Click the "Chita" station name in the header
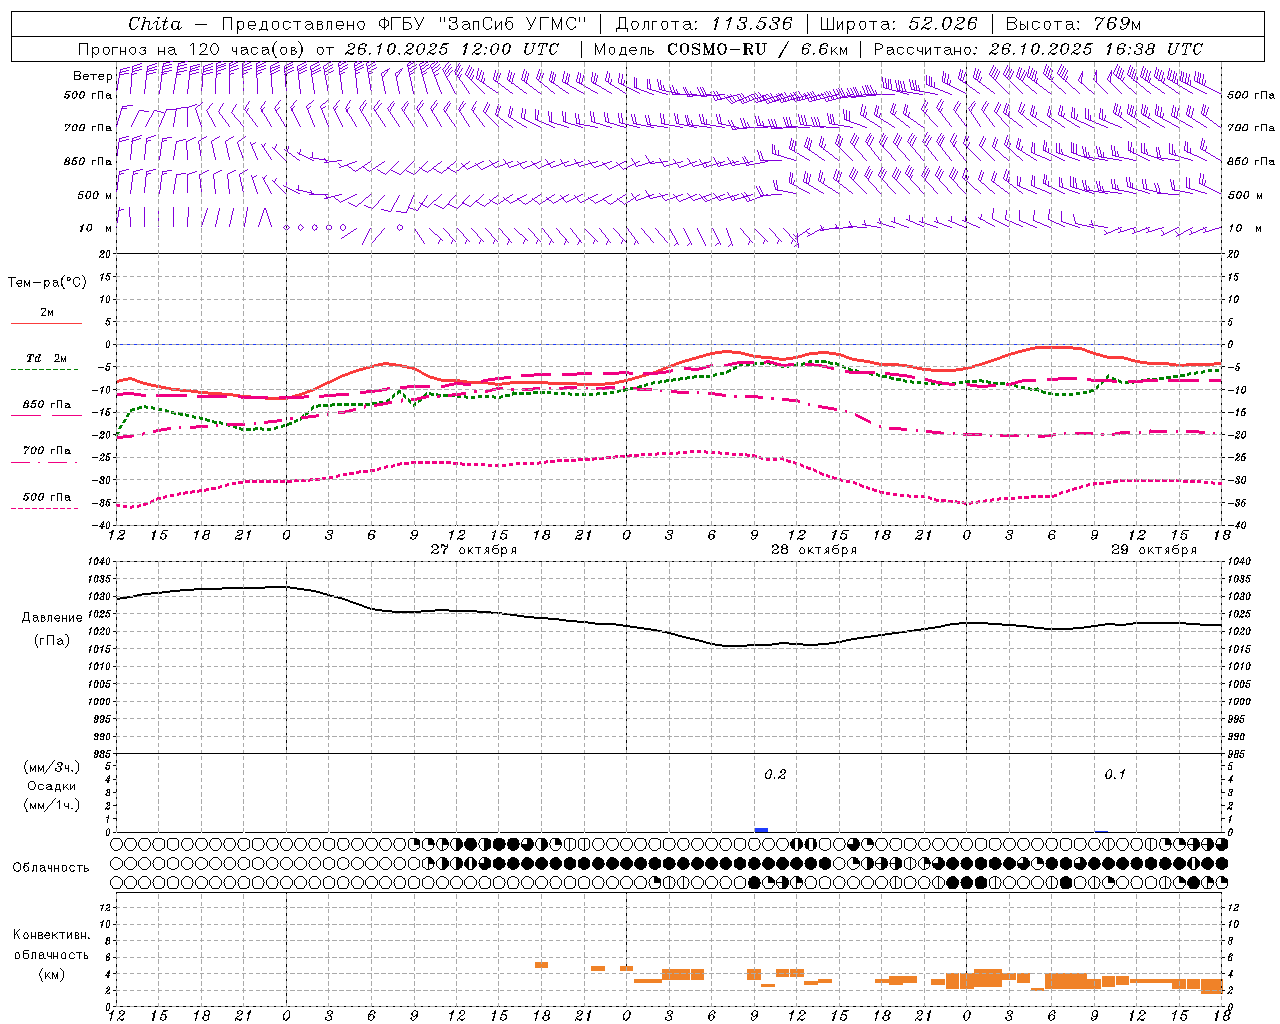The height and width of the screenshot is (1024, 1280). pyautogui.click(x=155, y=24)
